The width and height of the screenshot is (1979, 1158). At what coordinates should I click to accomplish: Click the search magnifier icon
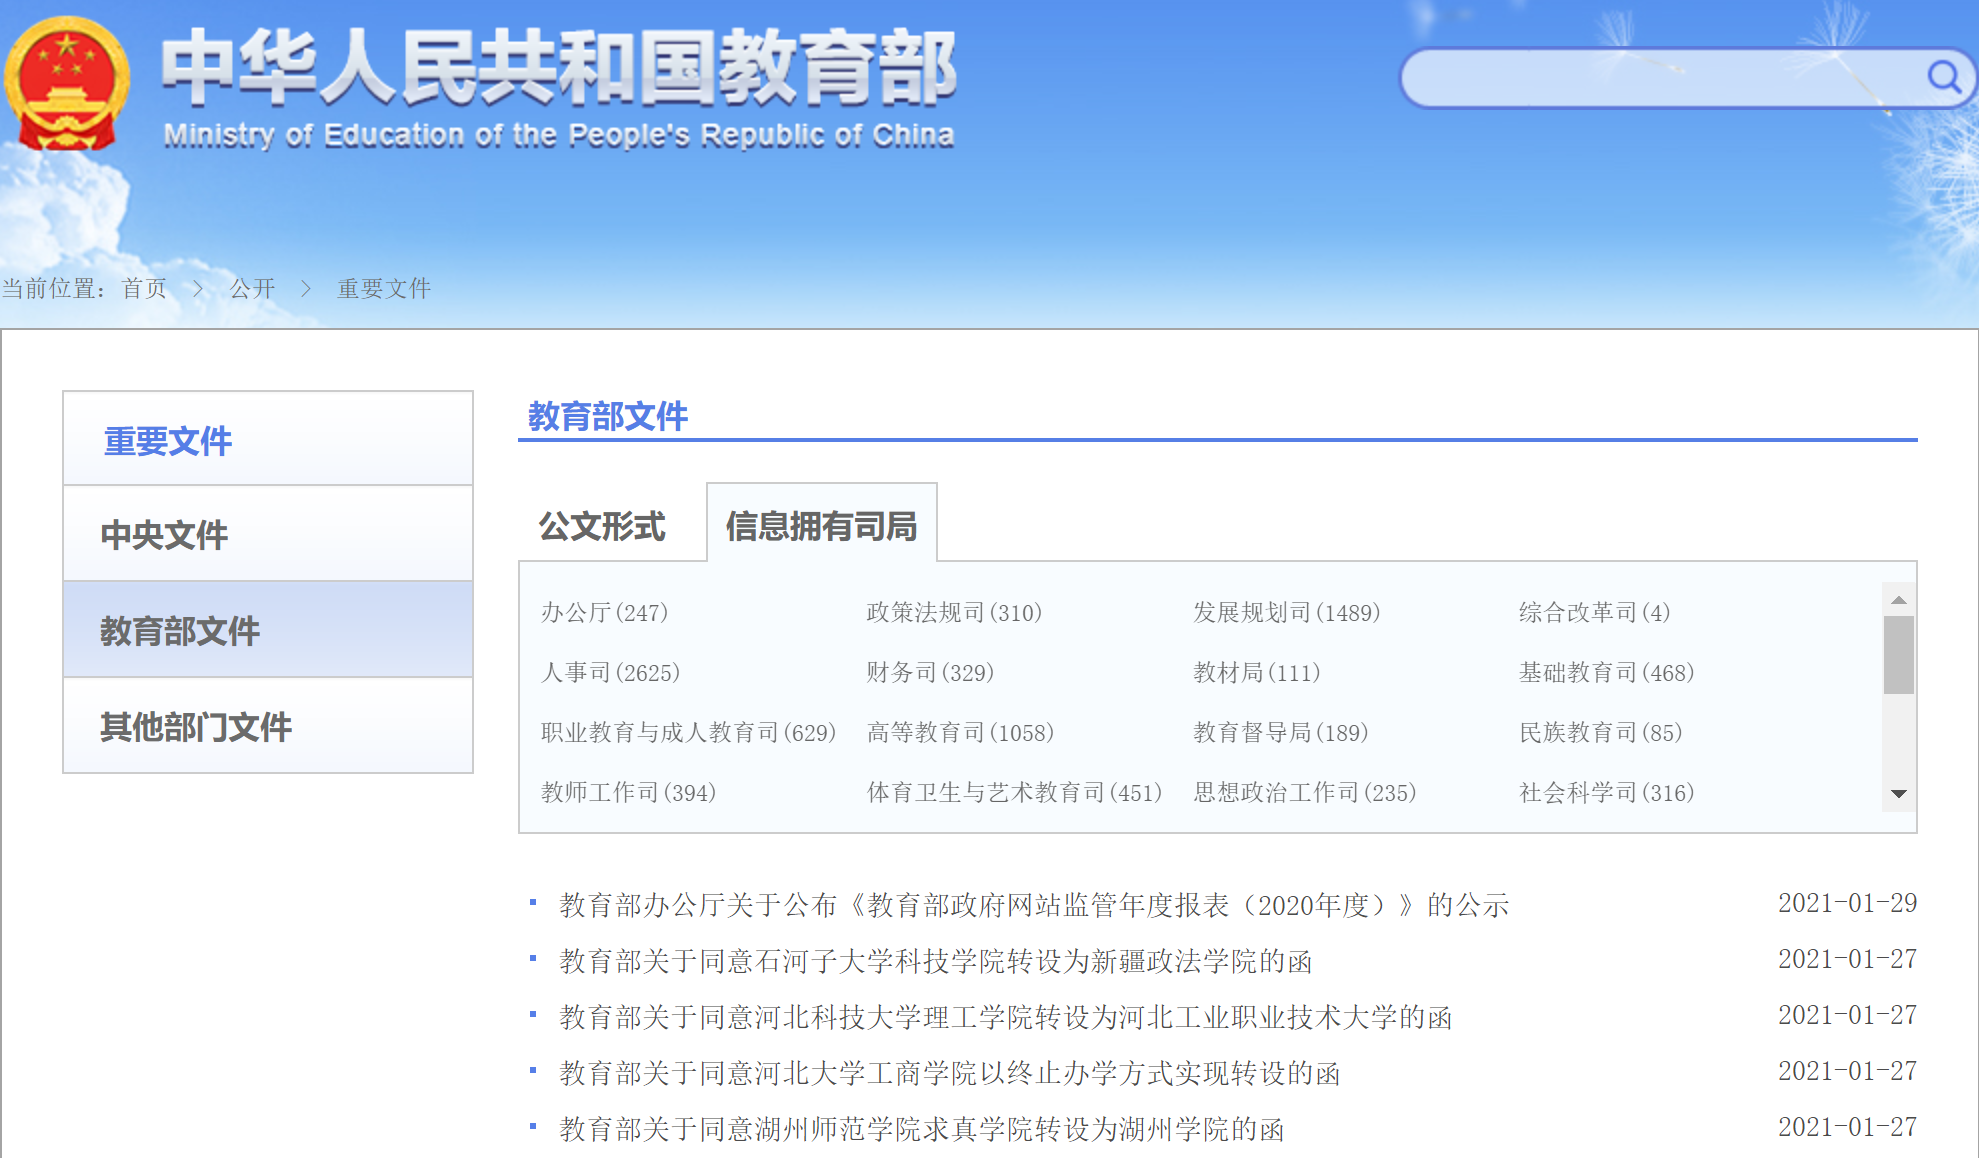coord(1943,77)
